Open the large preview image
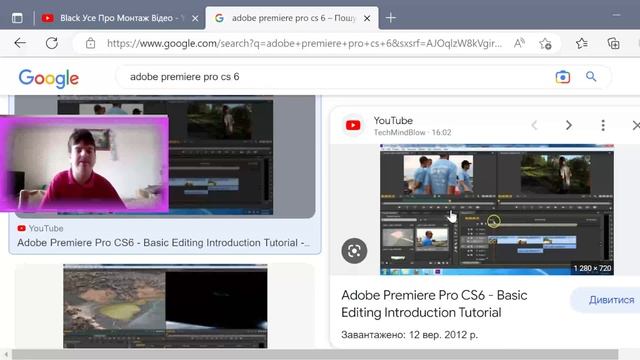The height and width of the screenshot is (360, 640). click(x=497, y=209)
